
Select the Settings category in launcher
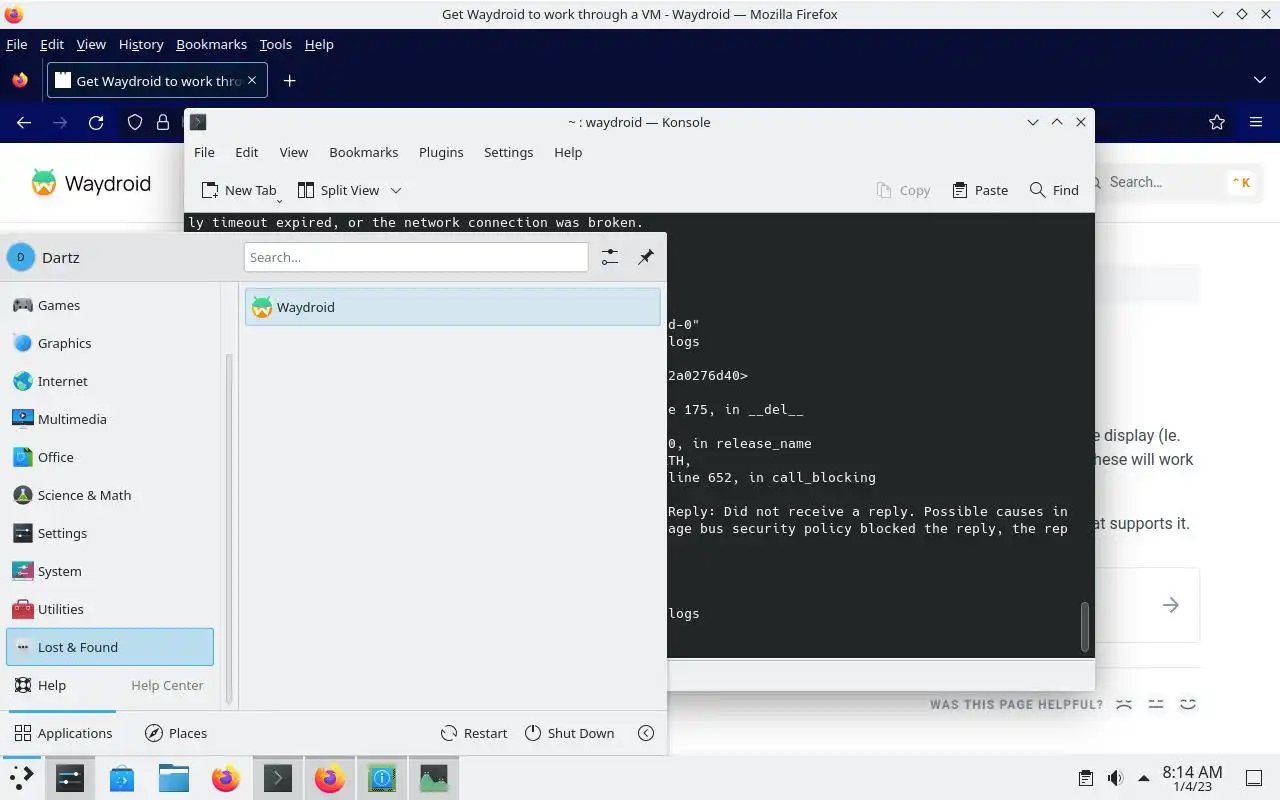(x=110, y=533)
